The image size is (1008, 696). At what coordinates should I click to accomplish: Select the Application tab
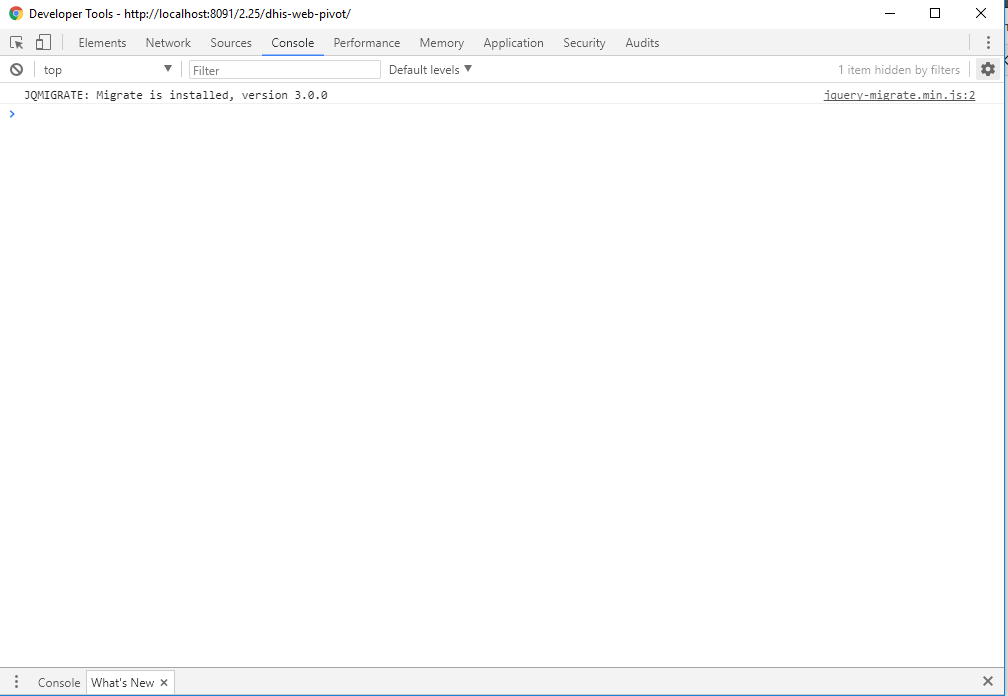pyautogui.click(x=513, y=43)
